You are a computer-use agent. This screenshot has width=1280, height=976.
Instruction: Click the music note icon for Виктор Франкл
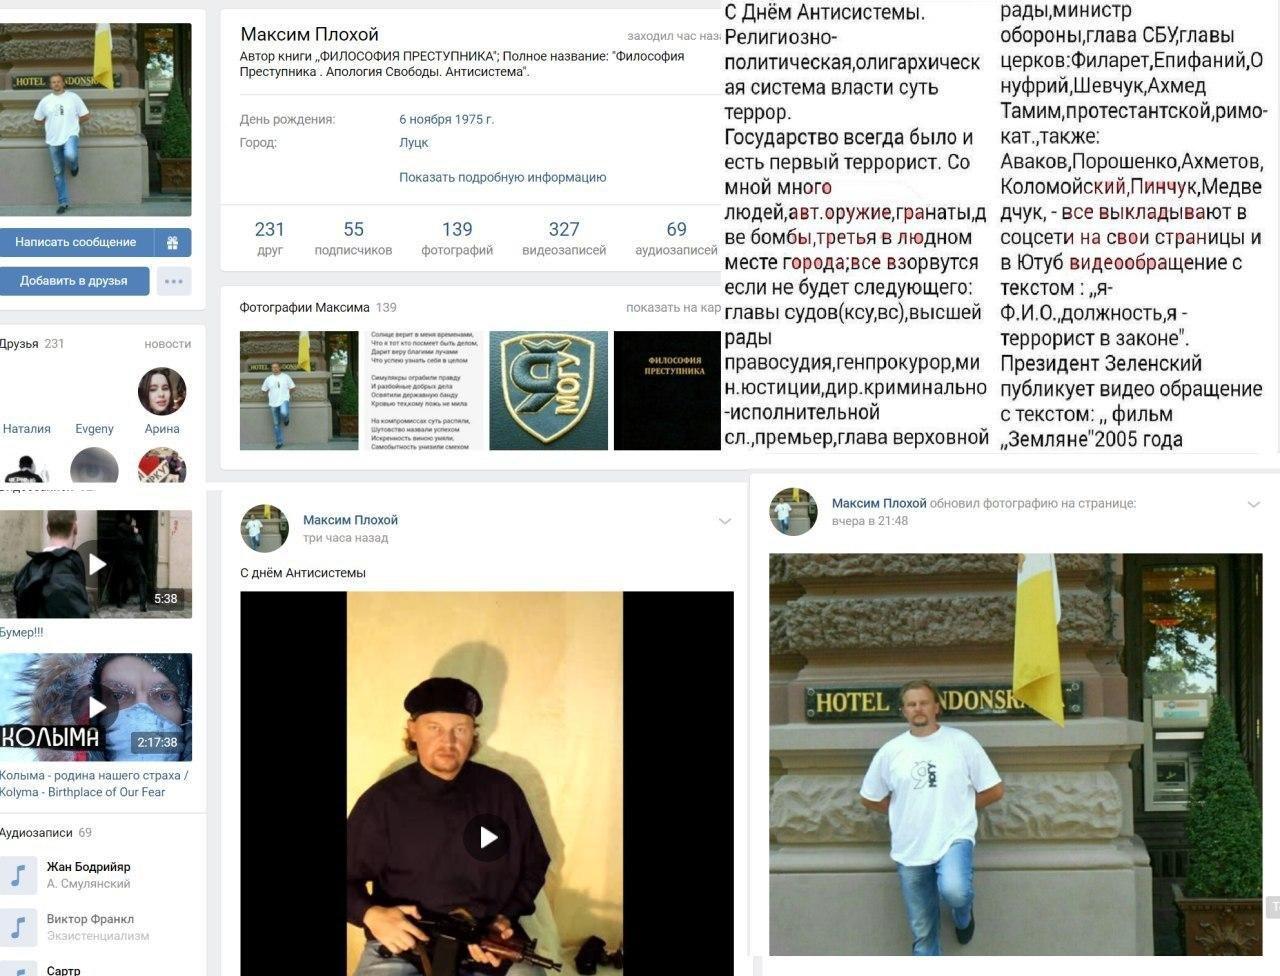click(18, 927)
